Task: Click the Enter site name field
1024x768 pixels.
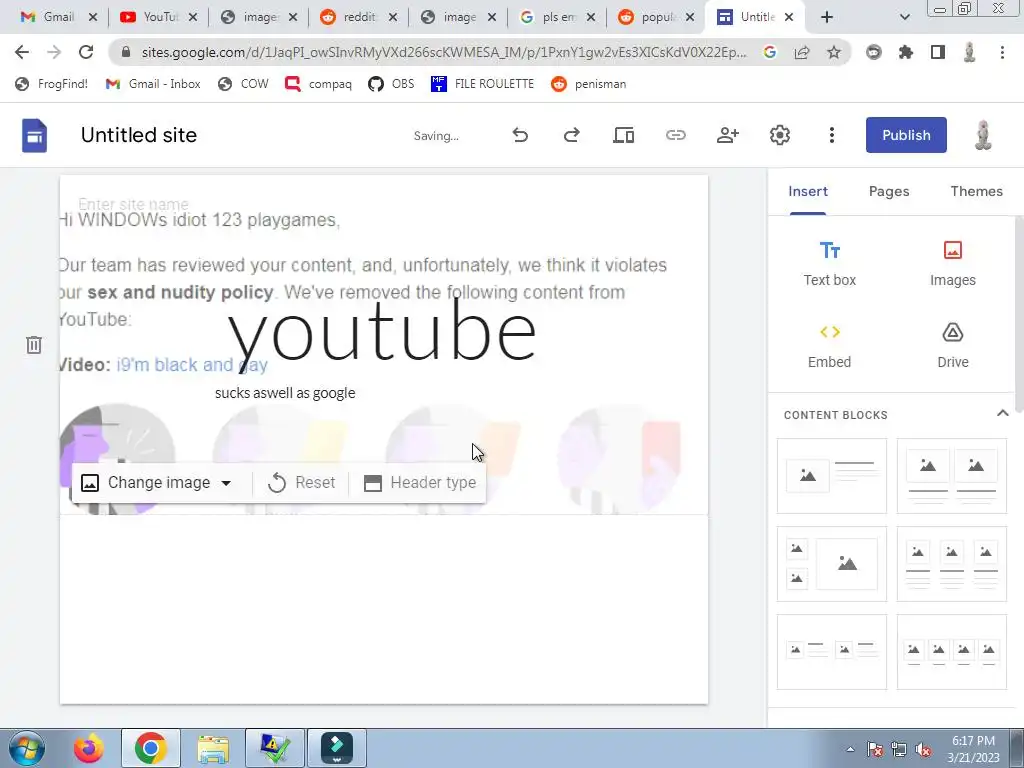Action: pyautogui.click(x=133, y=204)
